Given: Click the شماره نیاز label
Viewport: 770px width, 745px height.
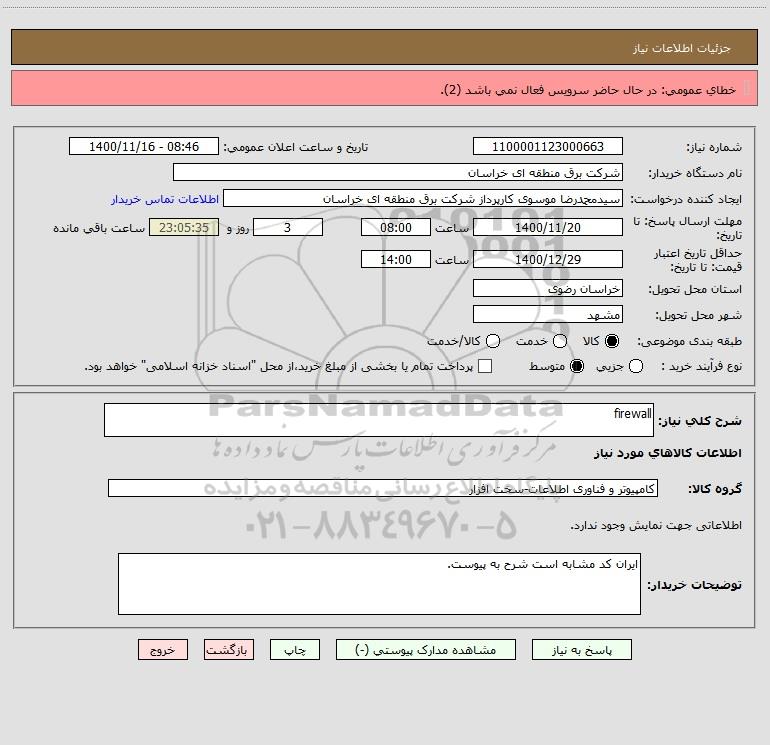Looking at the screenshot, I should pos(714,147).
